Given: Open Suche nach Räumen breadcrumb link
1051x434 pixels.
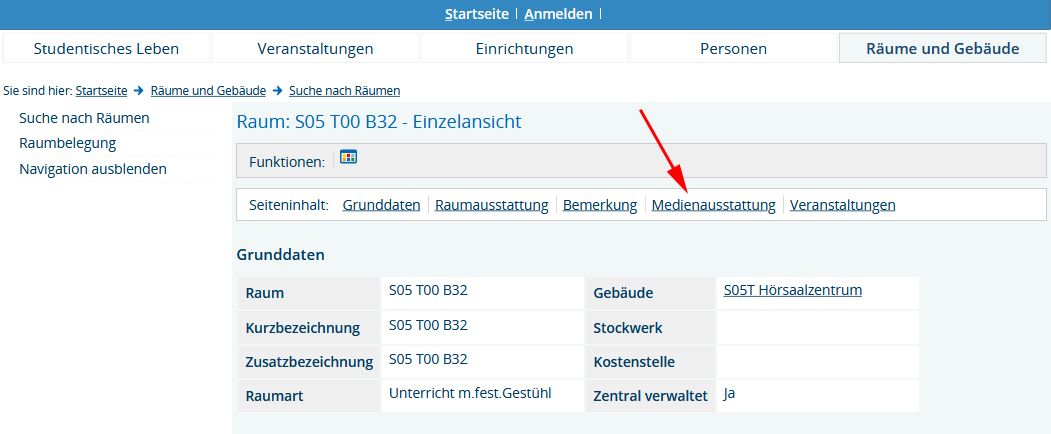Looking at the screenshot, I should click(x=344, y=91).
